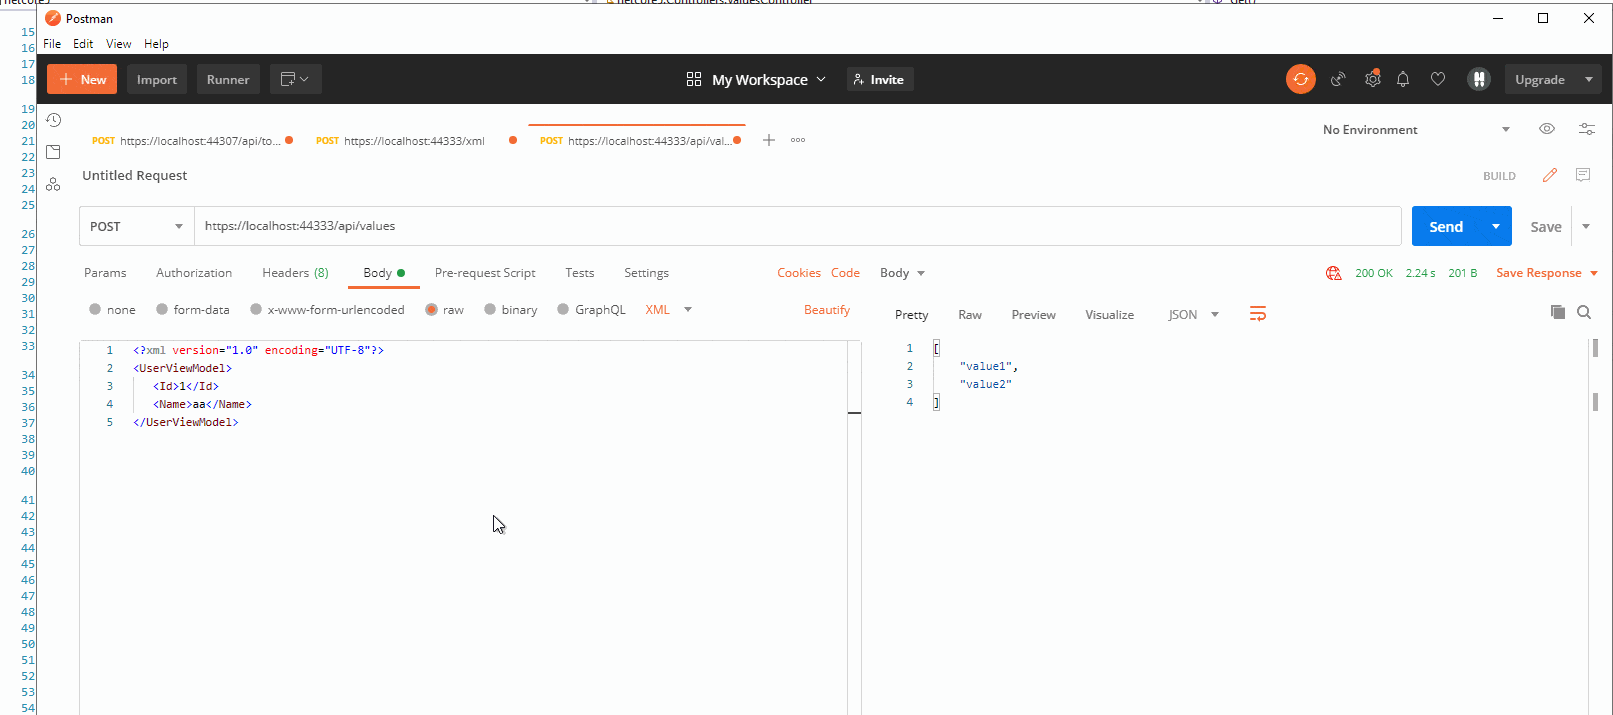Viewport: 1613px width, 715px height.
Task: Click the New button
Action: (82, 79)
